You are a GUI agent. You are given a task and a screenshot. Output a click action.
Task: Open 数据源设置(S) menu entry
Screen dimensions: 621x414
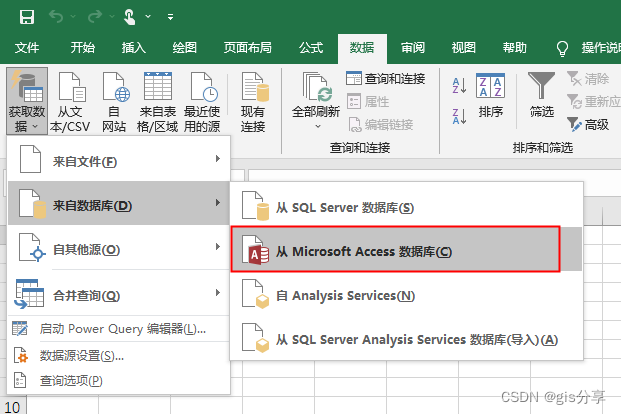(118, 356)
